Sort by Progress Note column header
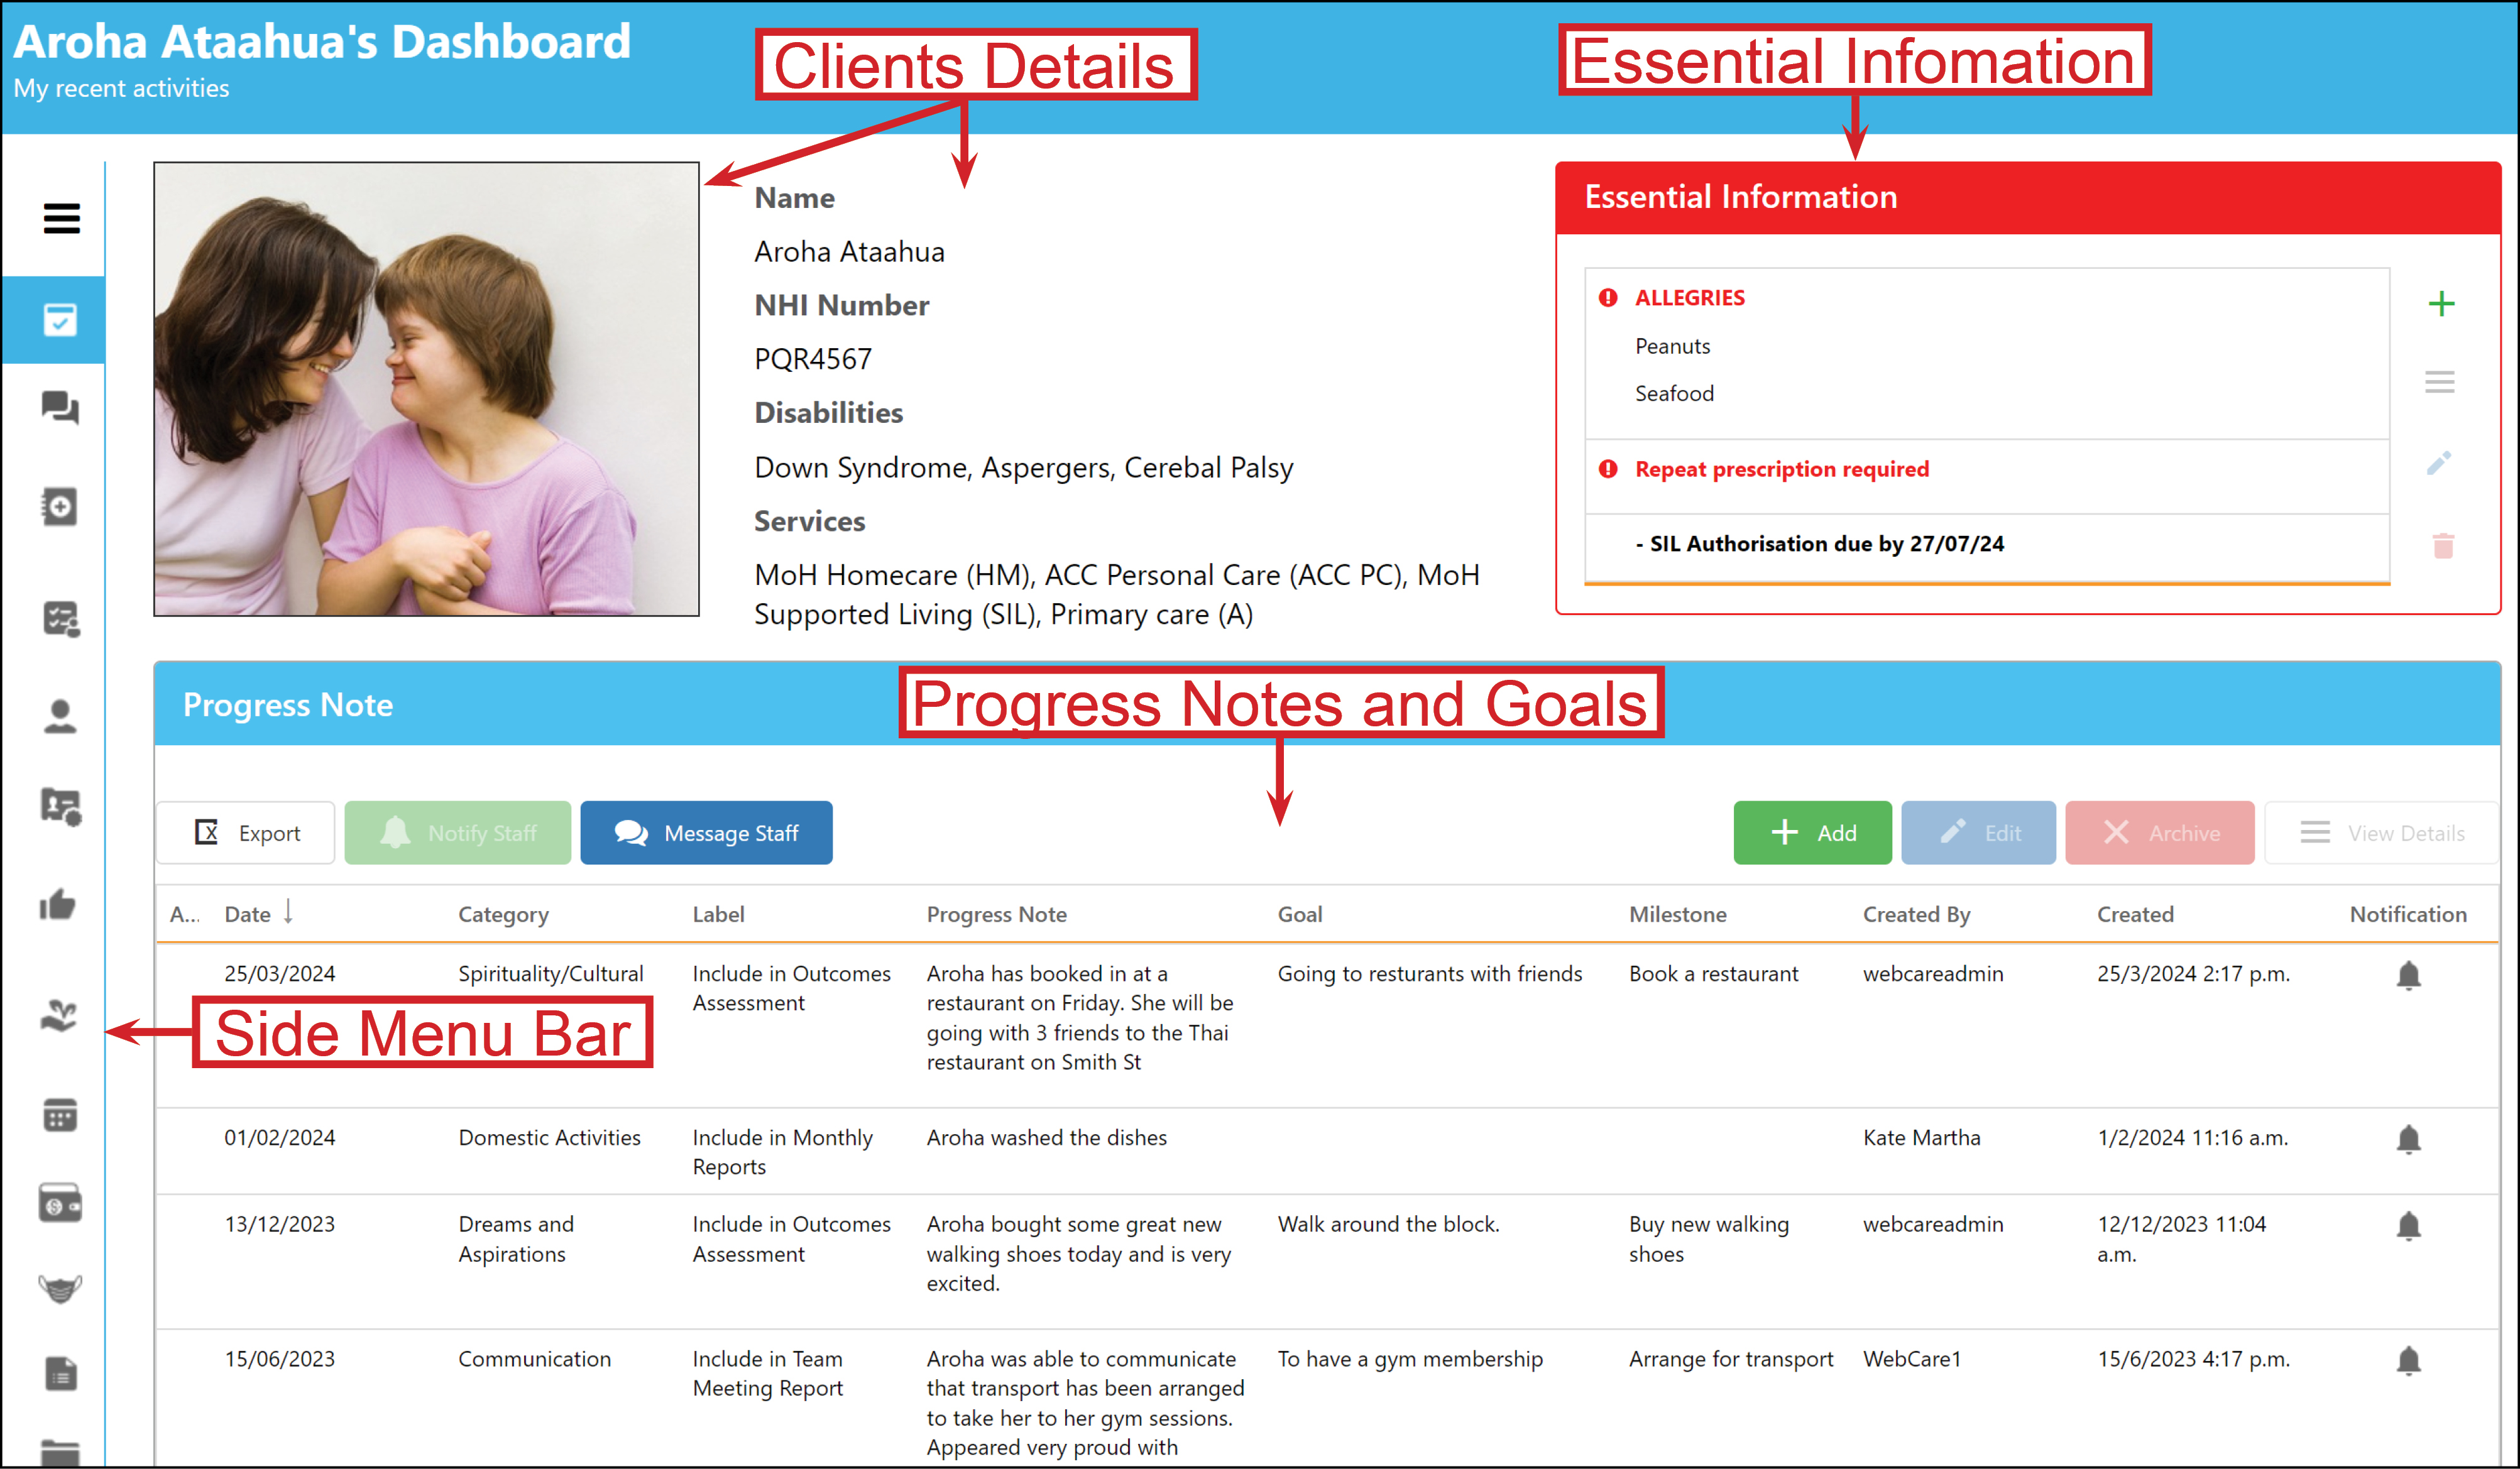This screenshot has height=1469, width=2520. coord(996,914)
